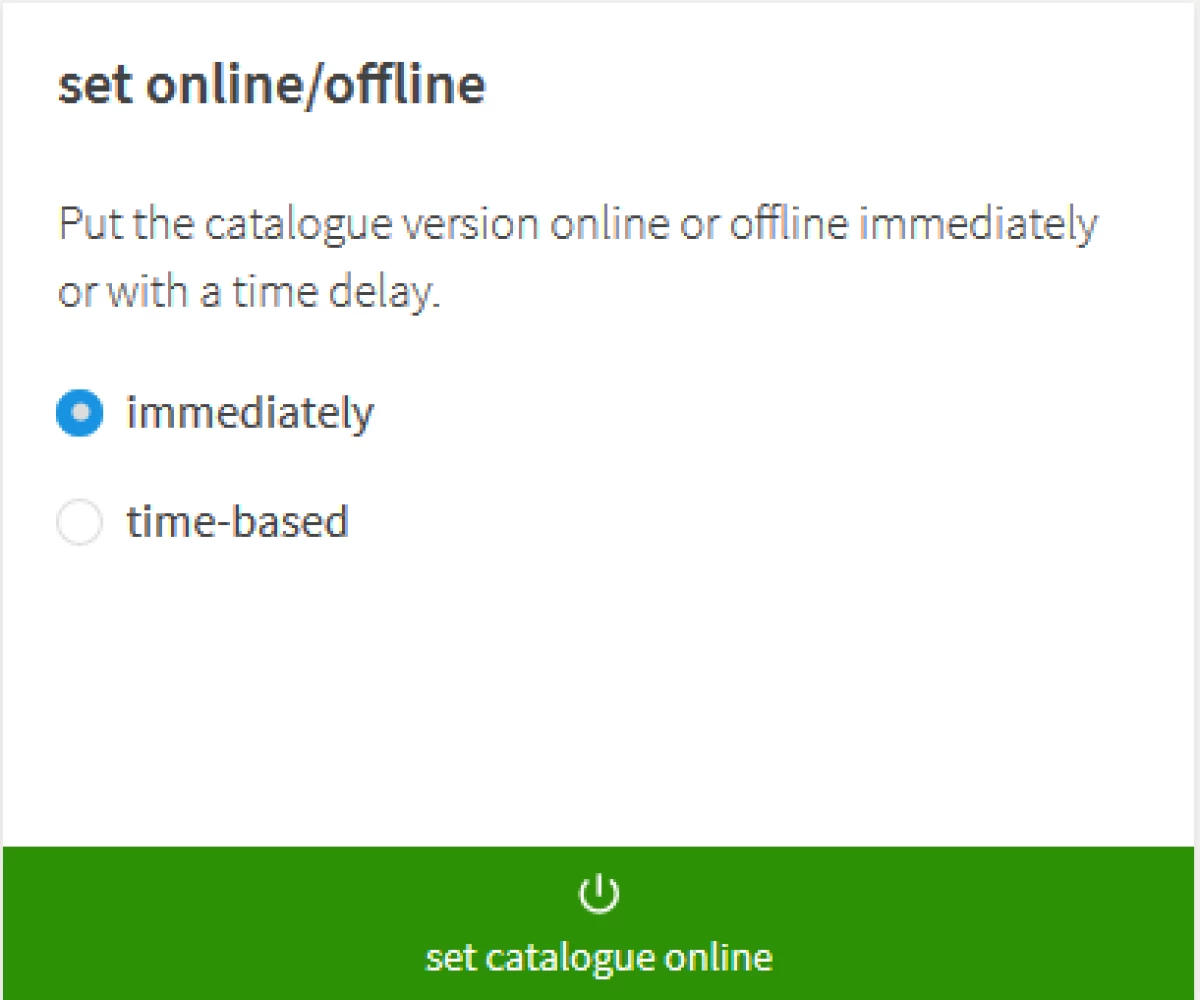
Task: Click "or with a time delay." text line
Action: (249, 294)
